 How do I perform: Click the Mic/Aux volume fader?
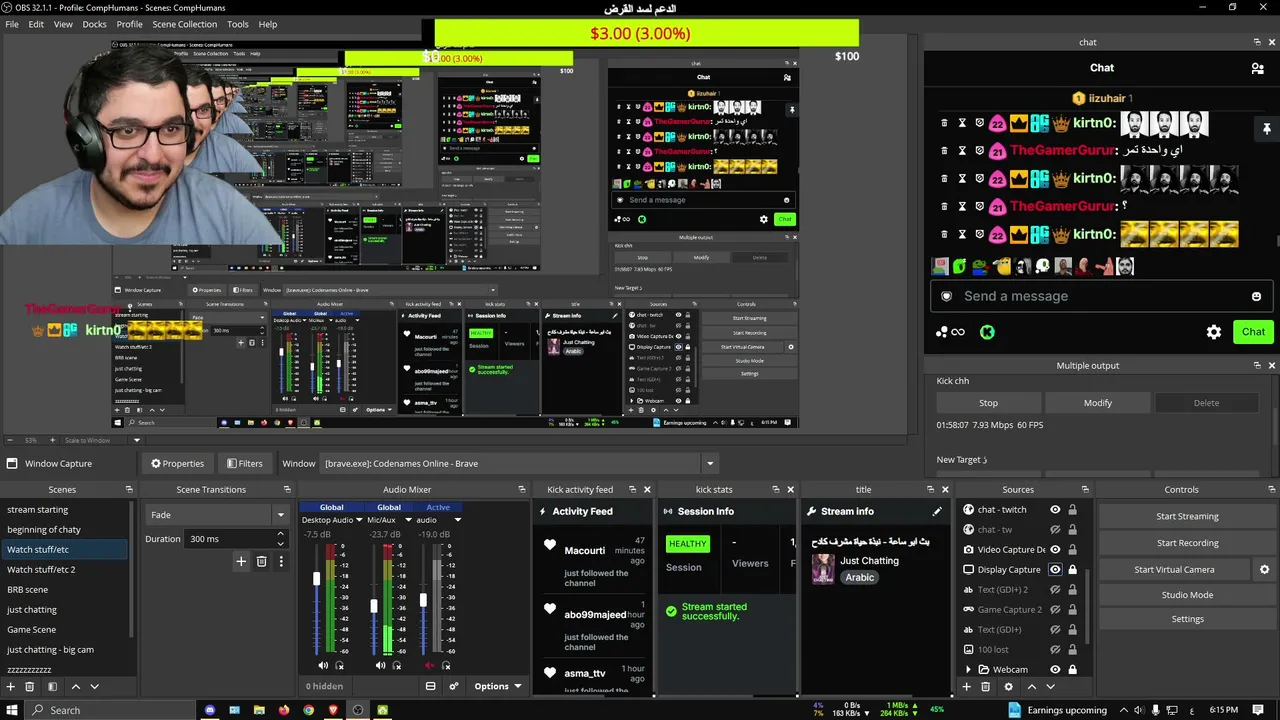coord(374,606)
